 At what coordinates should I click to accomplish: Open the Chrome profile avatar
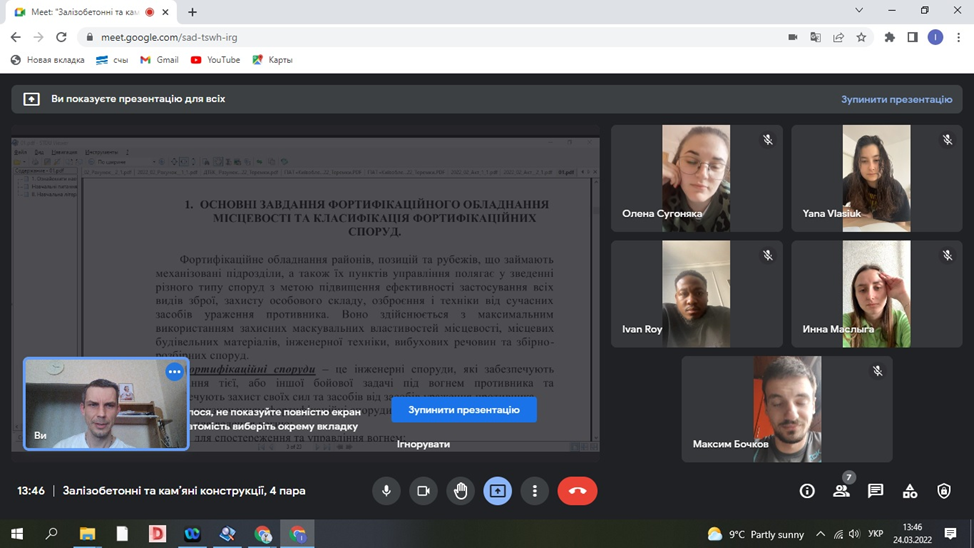[x=935, y=37]
